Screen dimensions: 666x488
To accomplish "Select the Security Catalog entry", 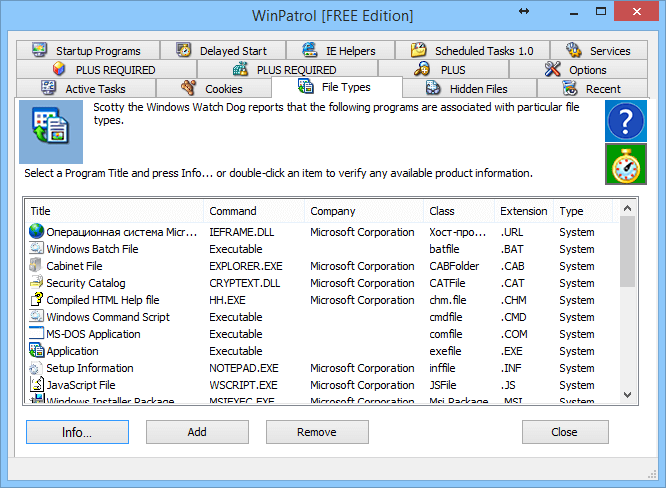I will click(x=322, y=283).
